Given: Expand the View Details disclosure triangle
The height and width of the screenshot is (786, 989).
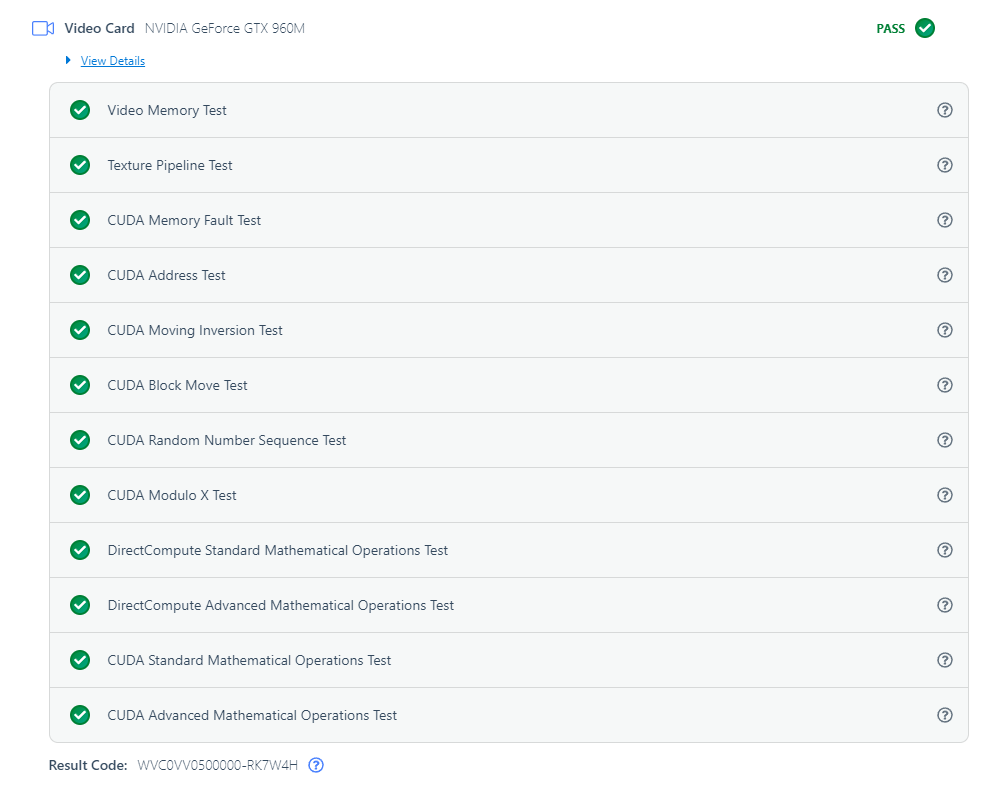Looking at the screenshot, I should [68, 60].
